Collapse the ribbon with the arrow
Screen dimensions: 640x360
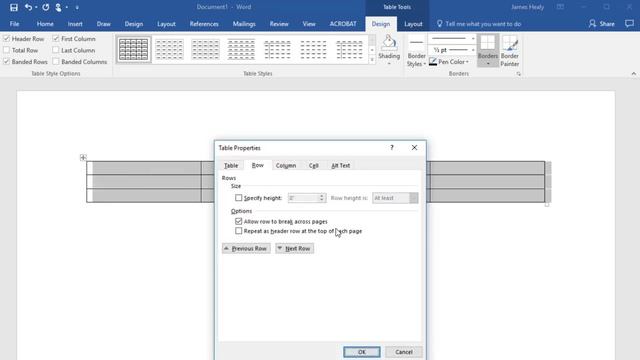tap(633, 74)
